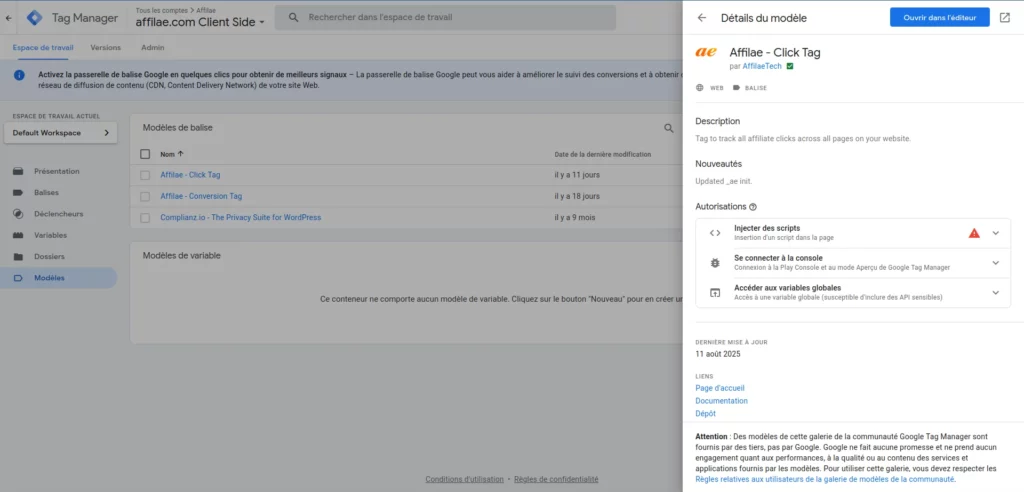The height and width of the screenshot is (492, 1024).
Task: Tick the Affilae - Conversion Tag checkbox
Action: tap(145, 196)
